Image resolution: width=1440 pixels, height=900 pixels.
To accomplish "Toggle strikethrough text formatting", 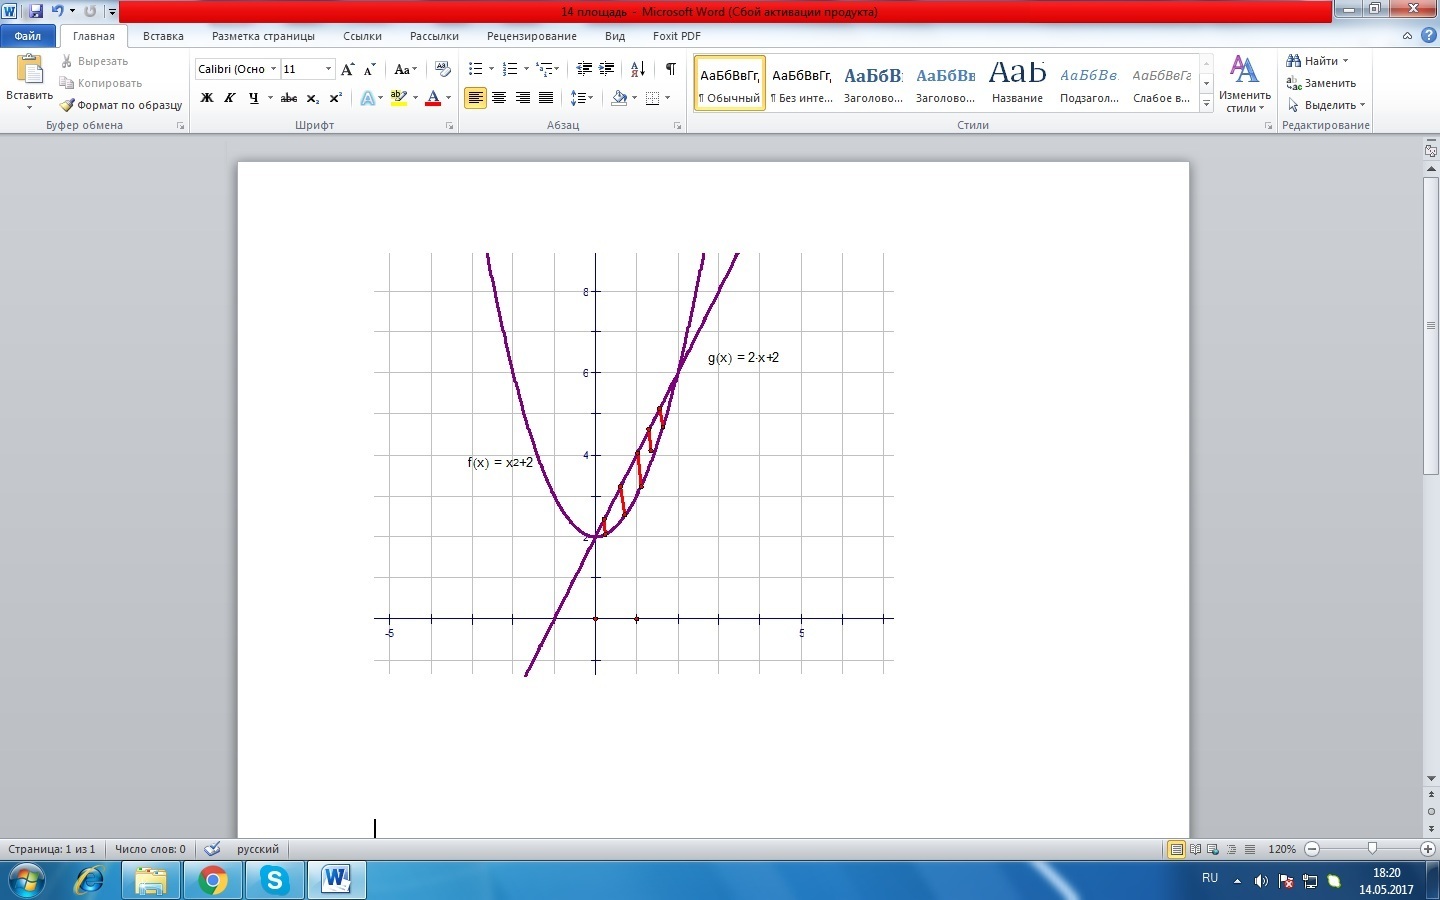I will point(288,98).
